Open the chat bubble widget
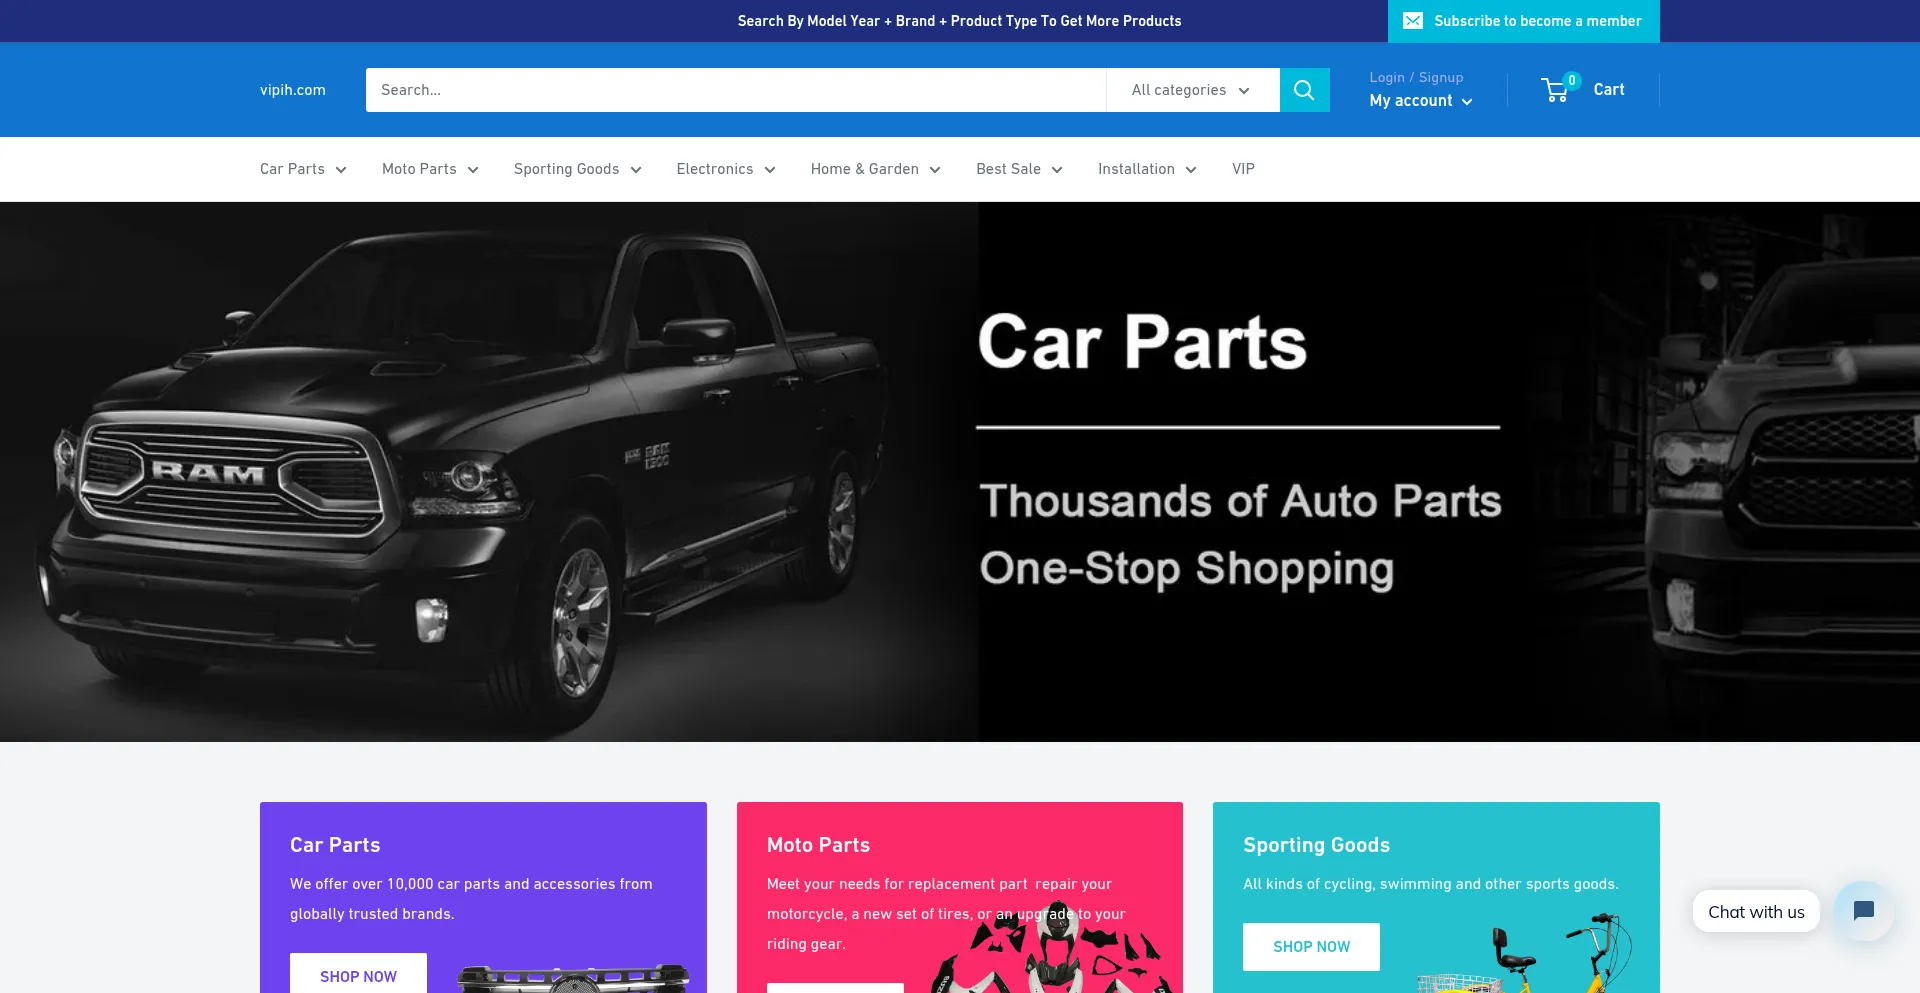Image resolution: width=1920 pixels, height=993 pixels. pos(1863,911)
